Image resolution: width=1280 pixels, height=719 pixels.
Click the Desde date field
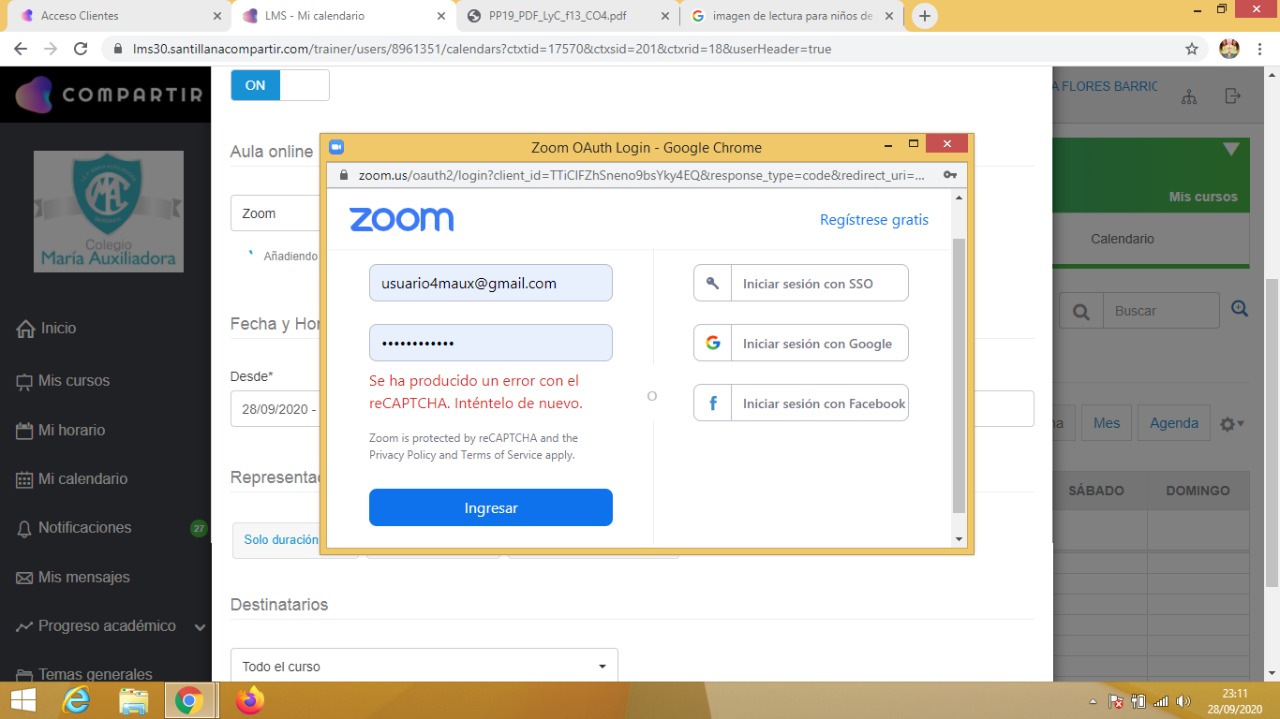(275, 409)
